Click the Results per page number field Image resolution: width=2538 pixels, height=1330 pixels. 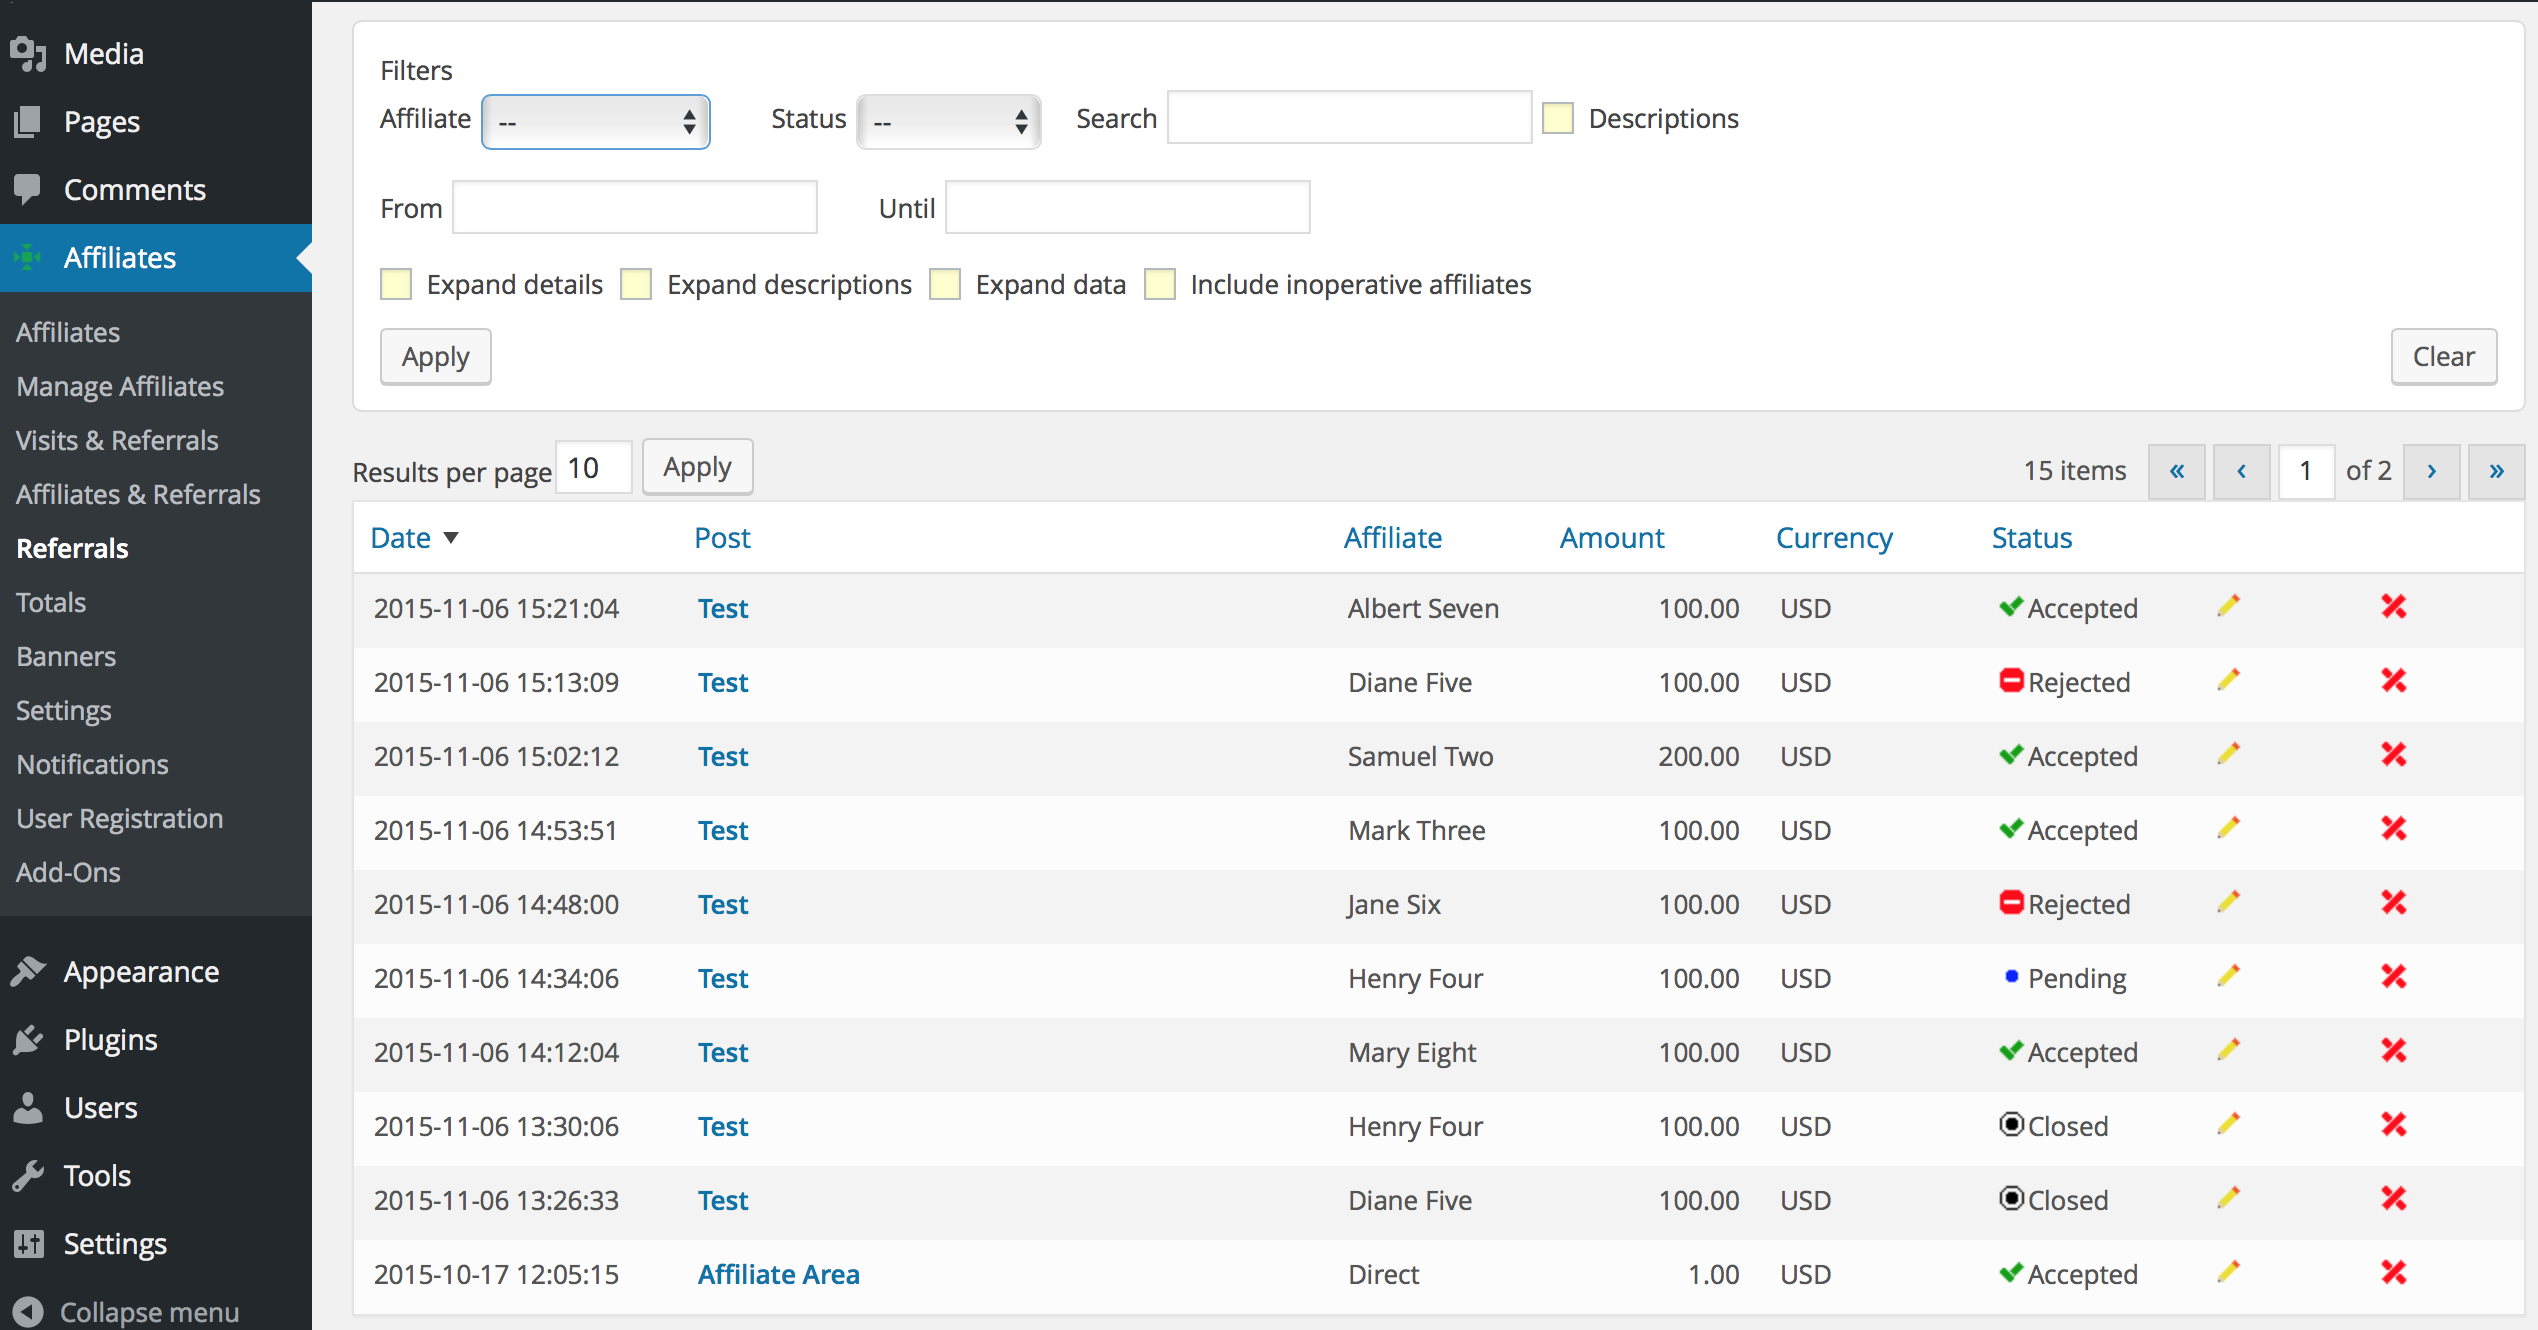(x=594, y=468)
